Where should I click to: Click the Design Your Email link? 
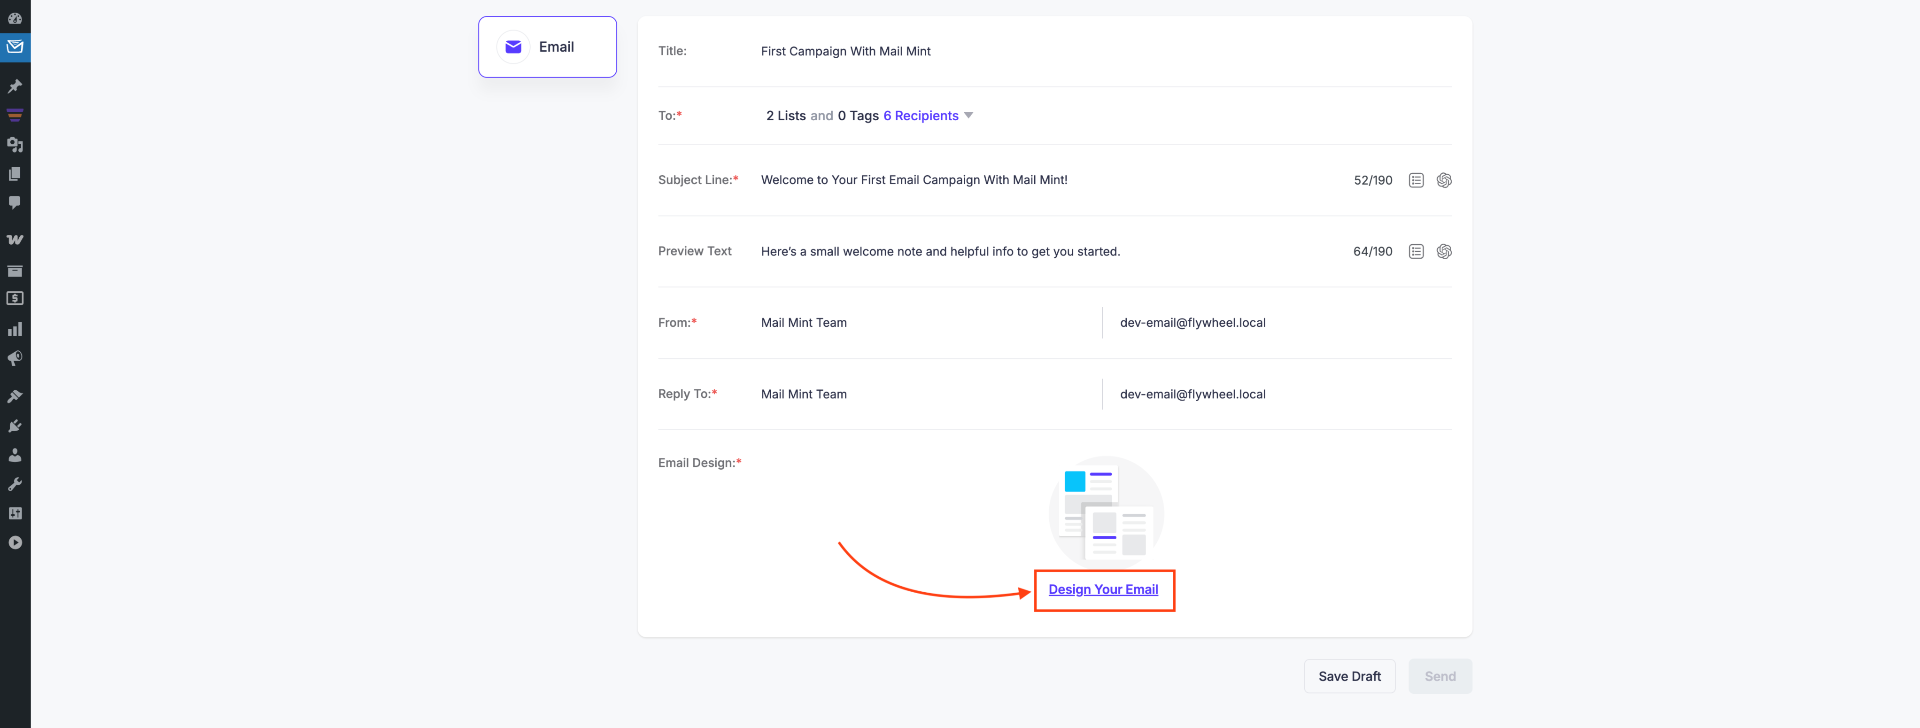click(1103, 590)
